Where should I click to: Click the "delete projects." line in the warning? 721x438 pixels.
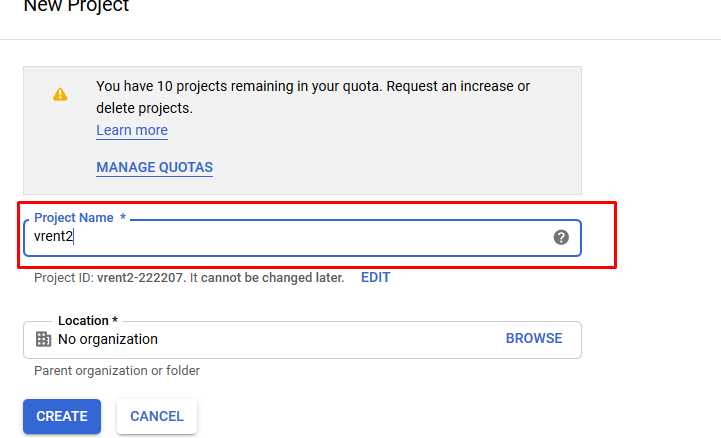click(x=144, y=108)
